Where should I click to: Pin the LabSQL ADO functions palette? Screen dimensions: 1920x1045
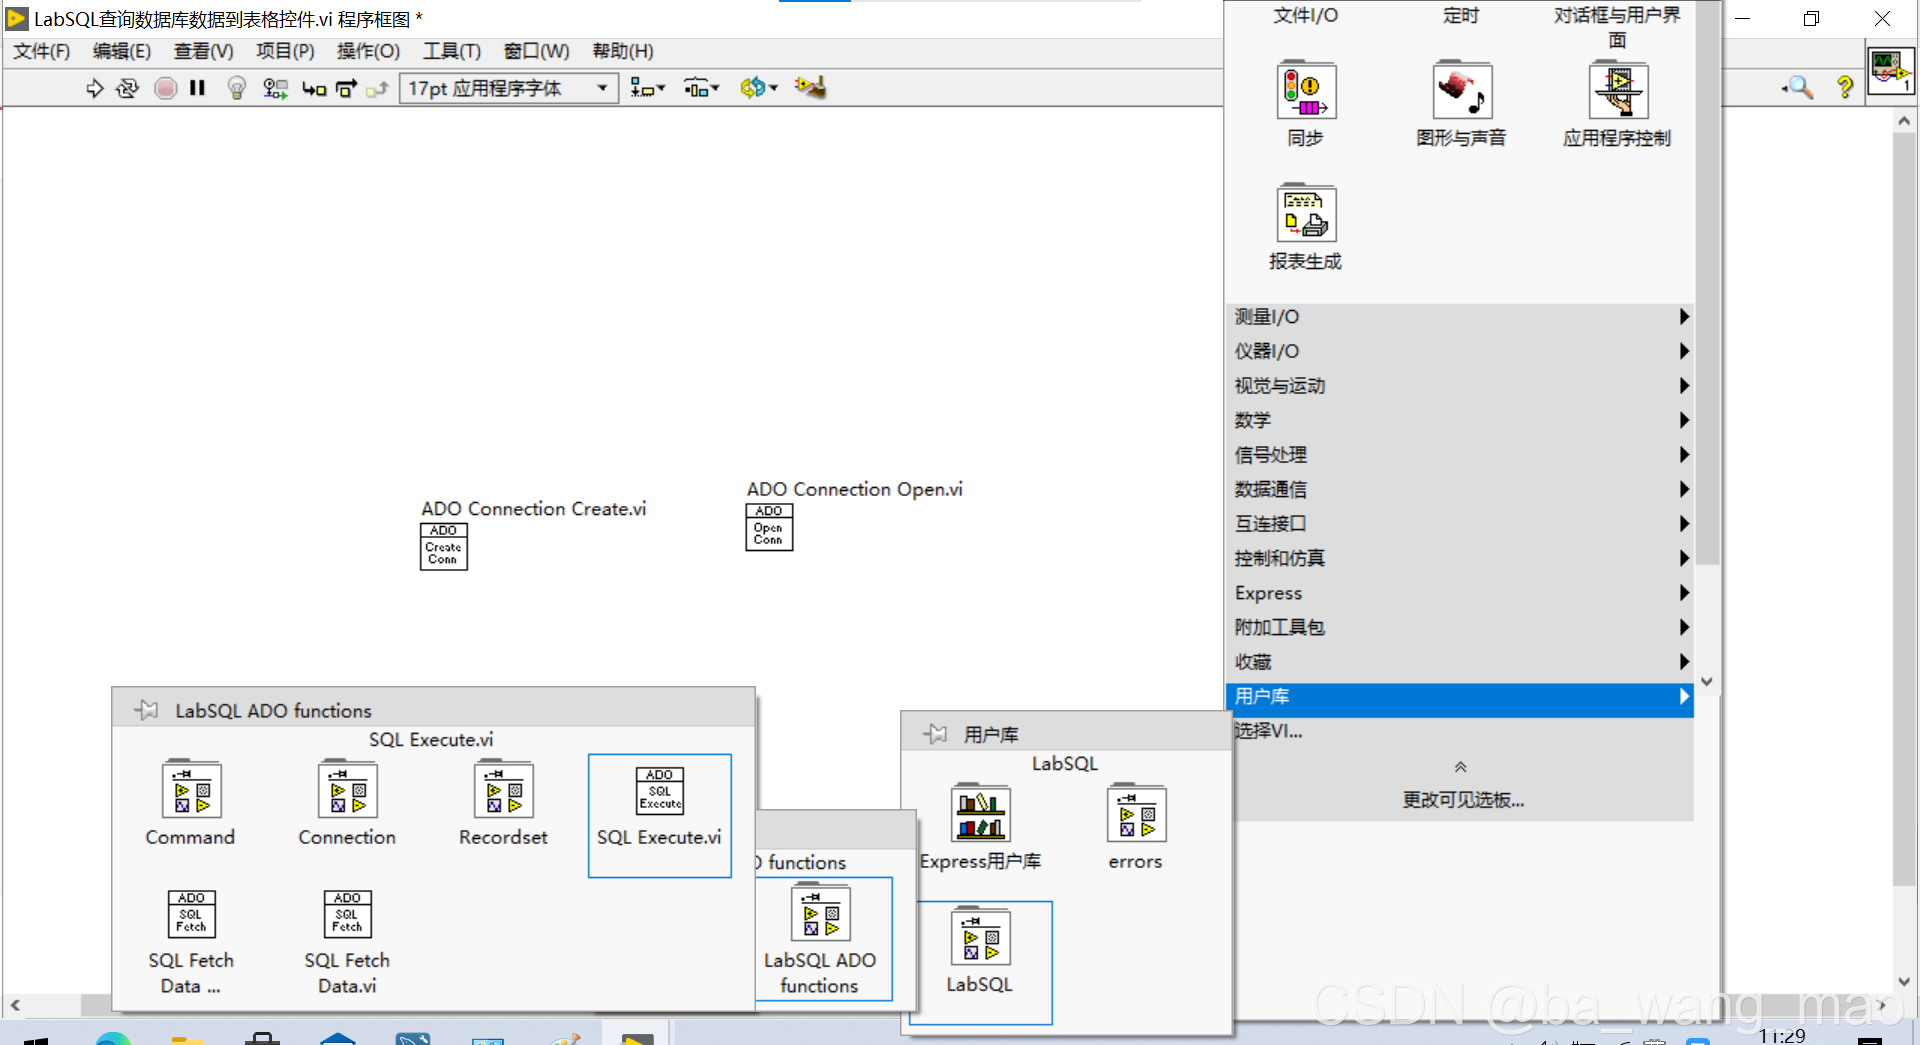(x=145, y=709)
